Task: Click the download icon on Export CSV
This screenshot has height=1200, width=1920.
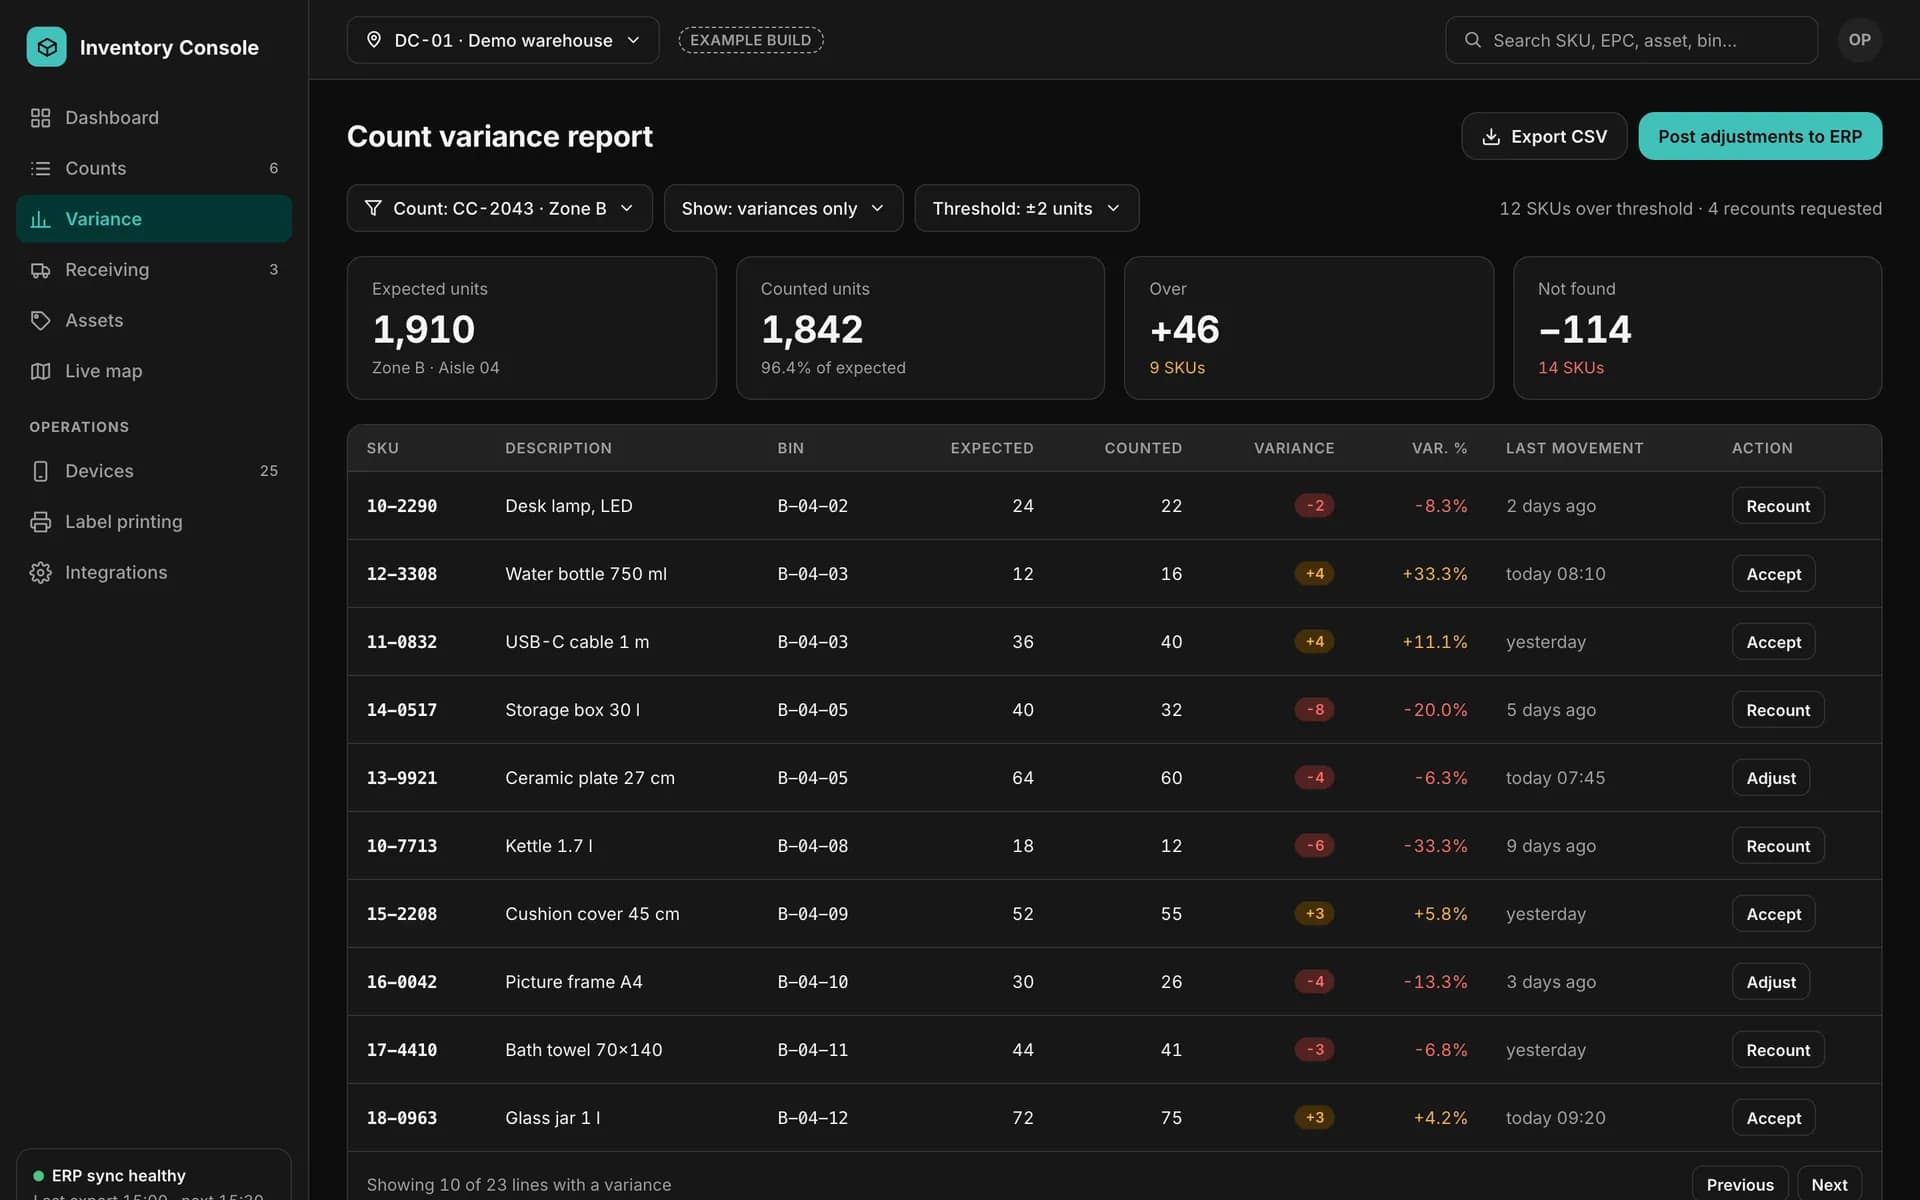Action: pyautogui.click(x=1490, y=137)
